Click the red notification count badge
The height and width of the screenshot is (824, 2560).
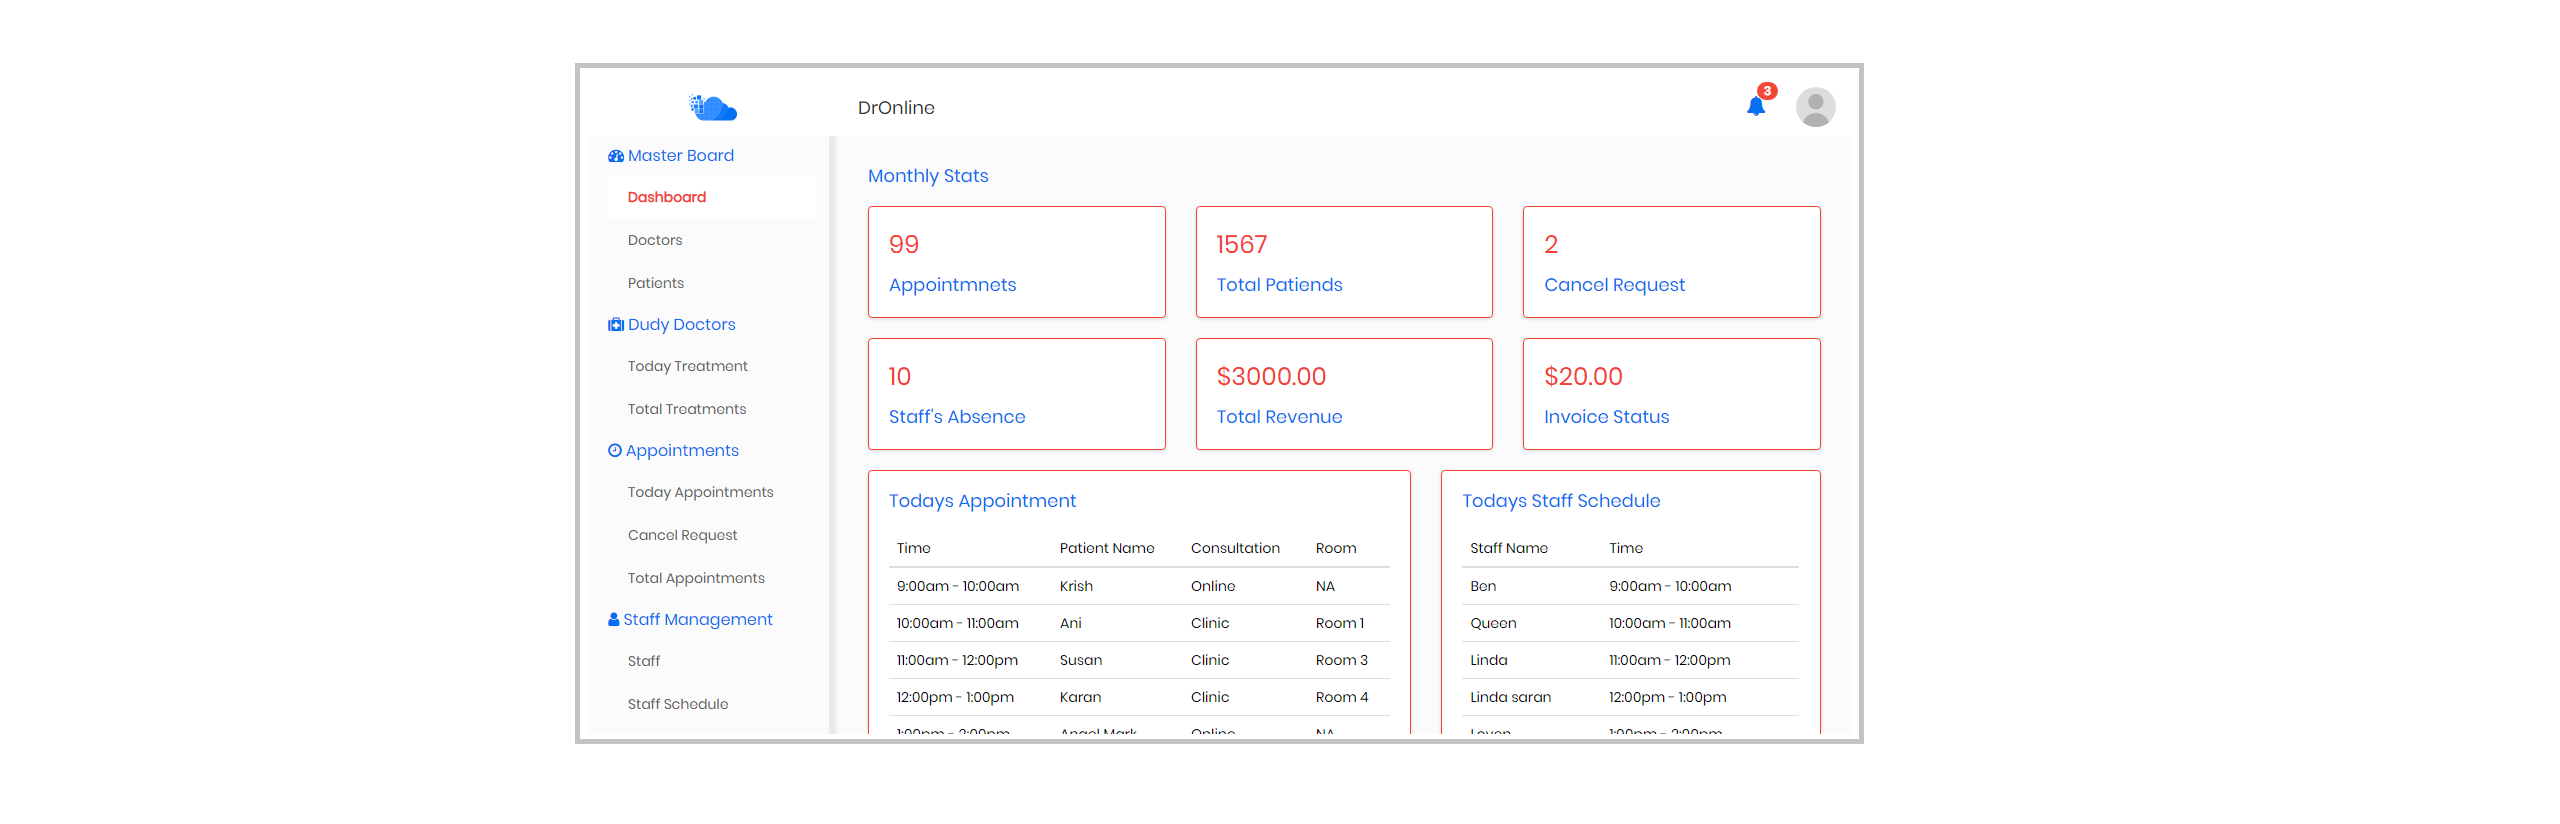click(x=1767, y=91)
